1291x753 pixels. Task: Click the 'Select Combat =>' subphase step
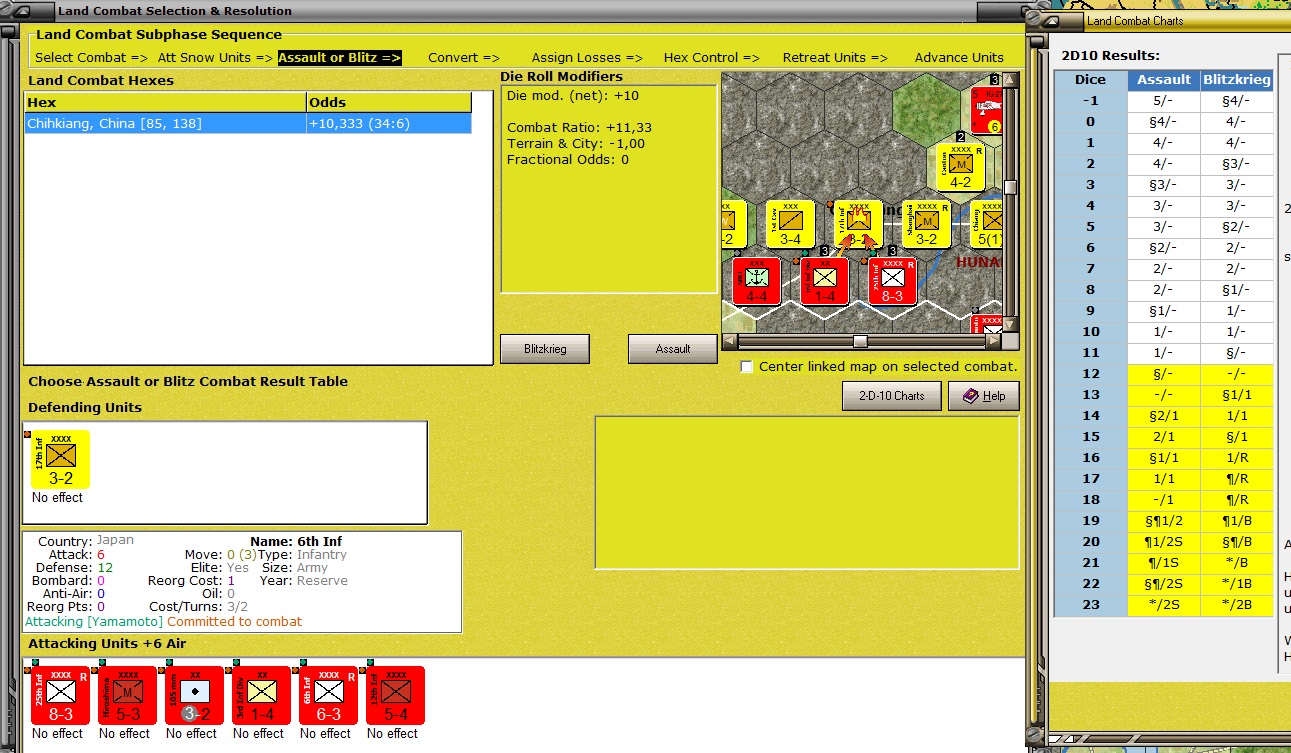coord(91,57)
